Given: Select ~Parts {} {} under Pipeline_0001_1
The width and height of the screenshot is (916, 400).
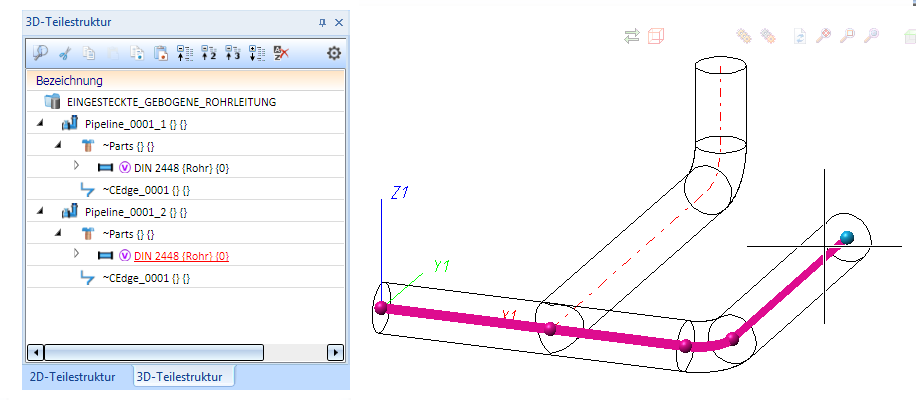Looking at the screenshot, I should [129, 146].
